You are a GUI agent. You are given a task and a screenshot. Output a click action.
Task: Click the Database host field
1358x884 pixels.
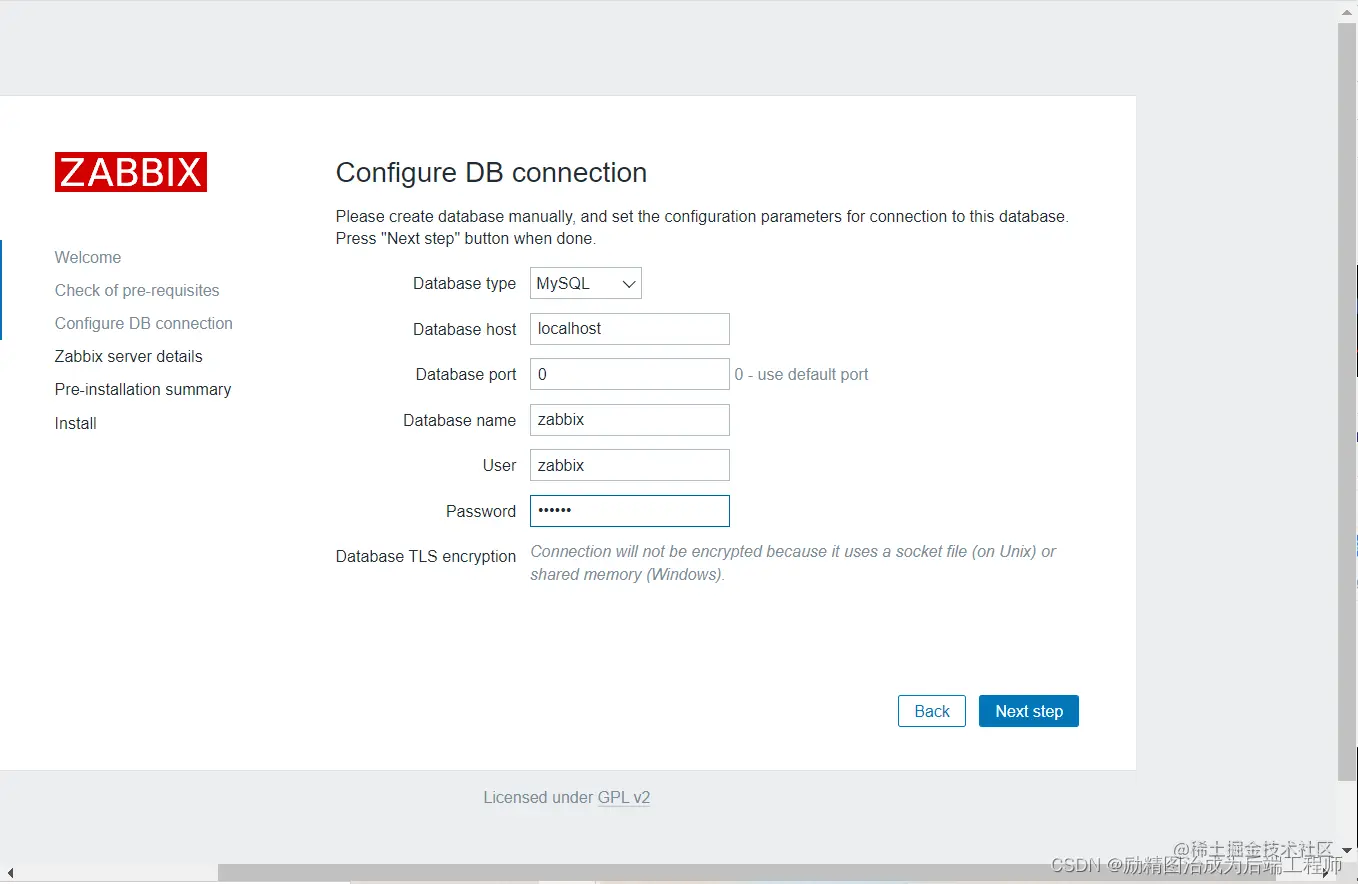630,329
